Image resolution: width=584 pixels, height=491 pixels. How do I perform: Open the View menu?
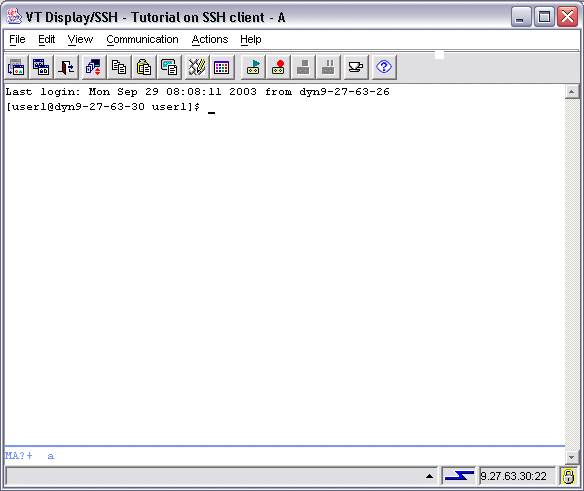pyautogui.click(x=80, y=39)
